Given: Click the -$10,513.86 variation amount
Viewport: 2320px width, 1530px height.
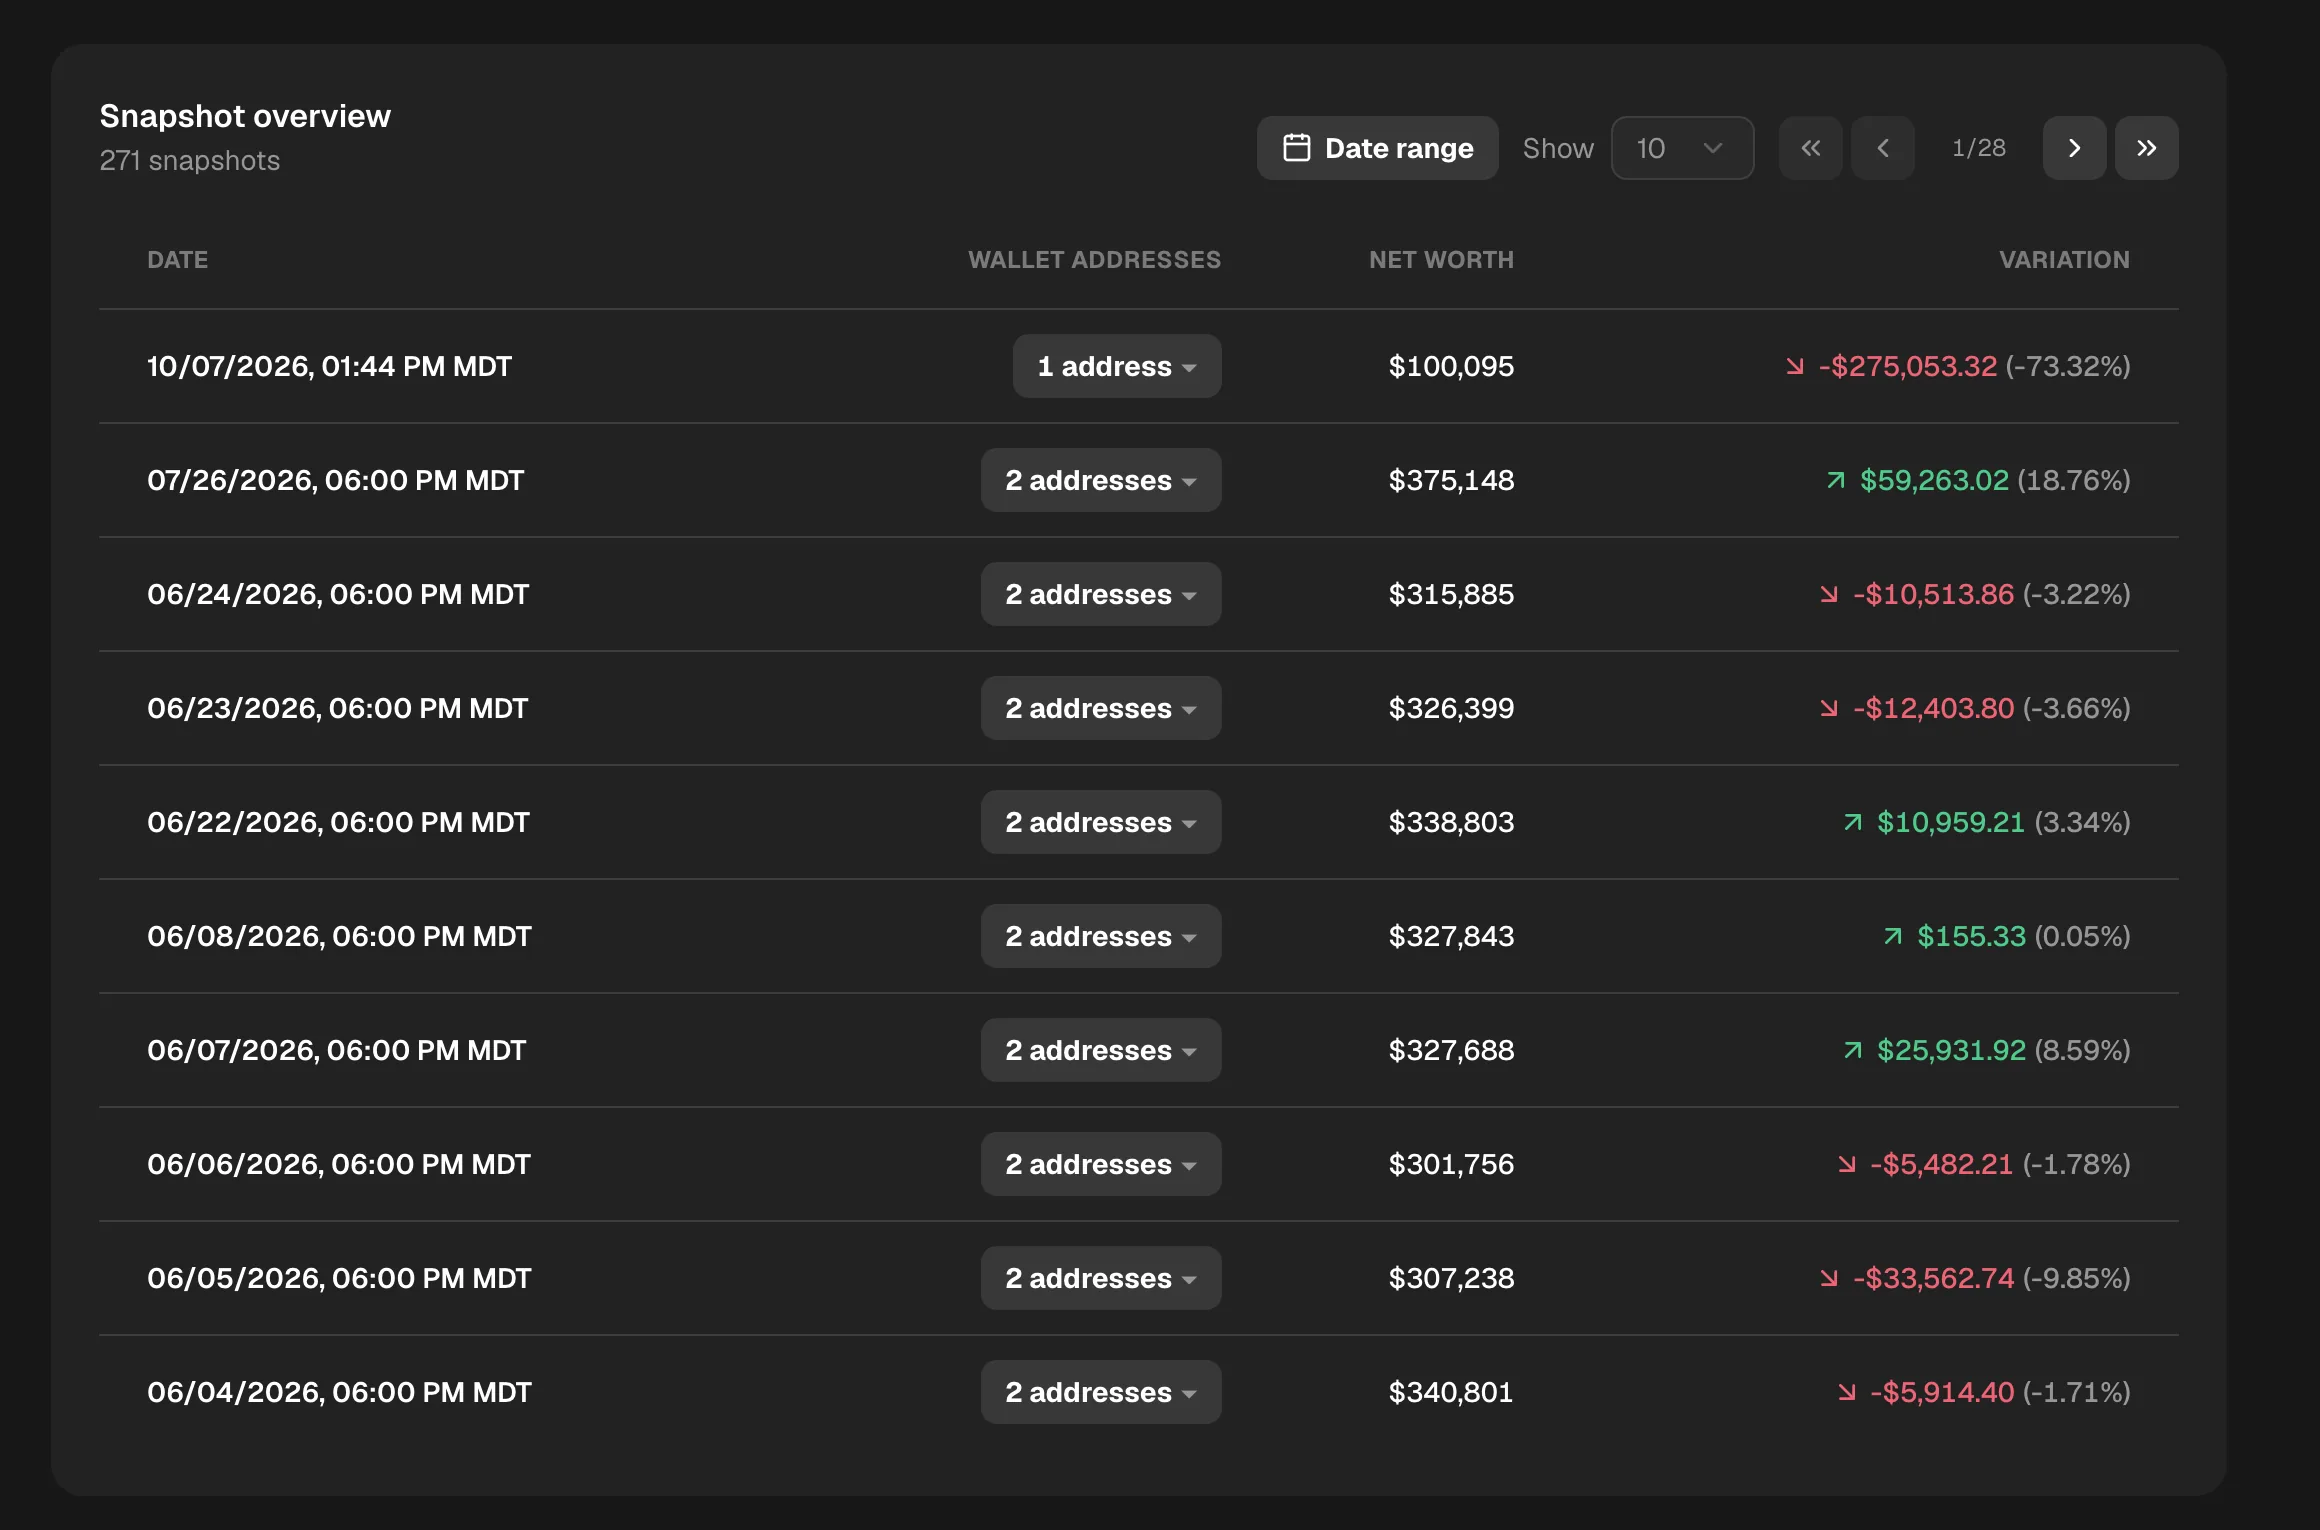Looking at the screenshot, I should coord(1933,594).
